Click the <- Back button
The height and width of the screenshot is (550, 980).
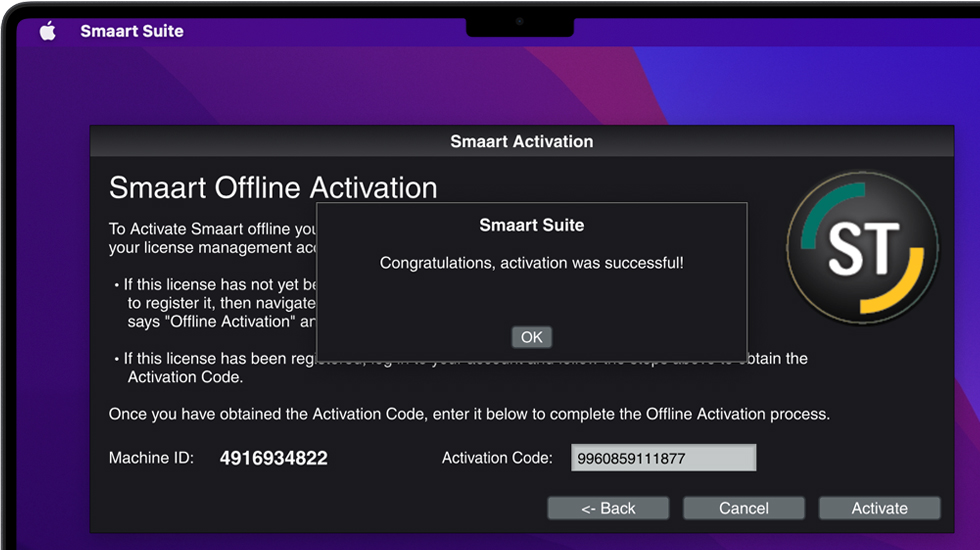608,508
